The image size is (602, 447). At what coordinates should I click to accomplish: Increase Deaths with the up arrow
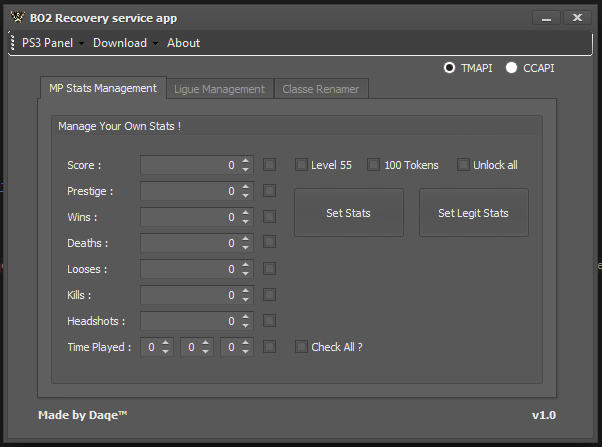(x=245, y=238)
